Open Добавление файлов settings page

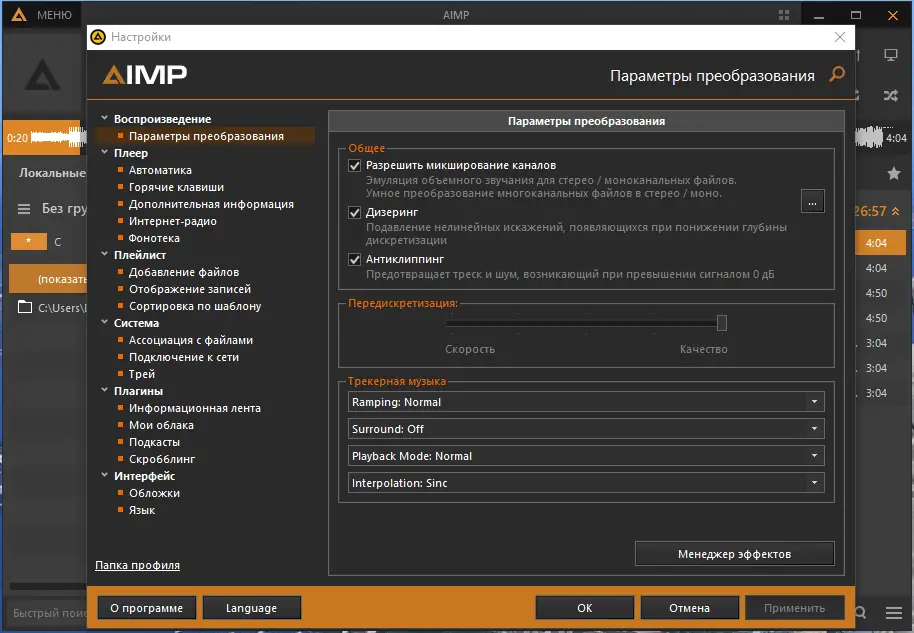pos(184,272)
